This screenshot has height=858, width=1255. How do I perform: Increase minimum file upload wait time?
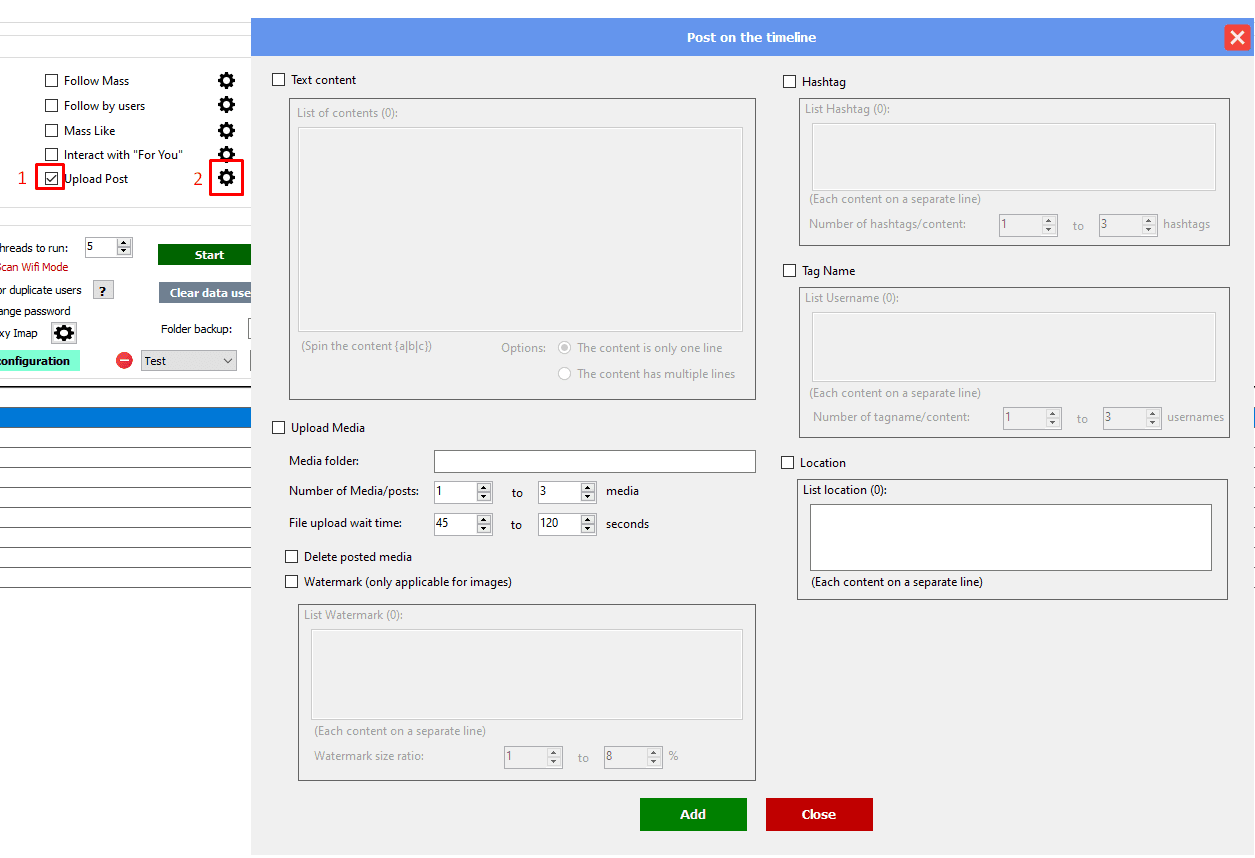pos(484,519)
